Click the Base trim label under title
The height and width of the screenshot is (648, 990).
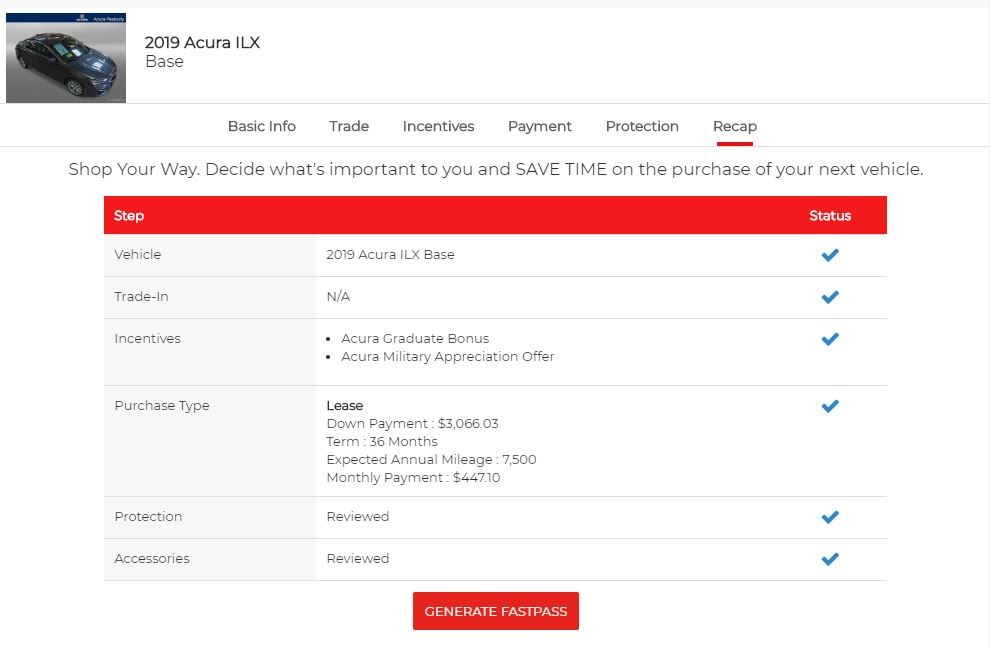164,61
